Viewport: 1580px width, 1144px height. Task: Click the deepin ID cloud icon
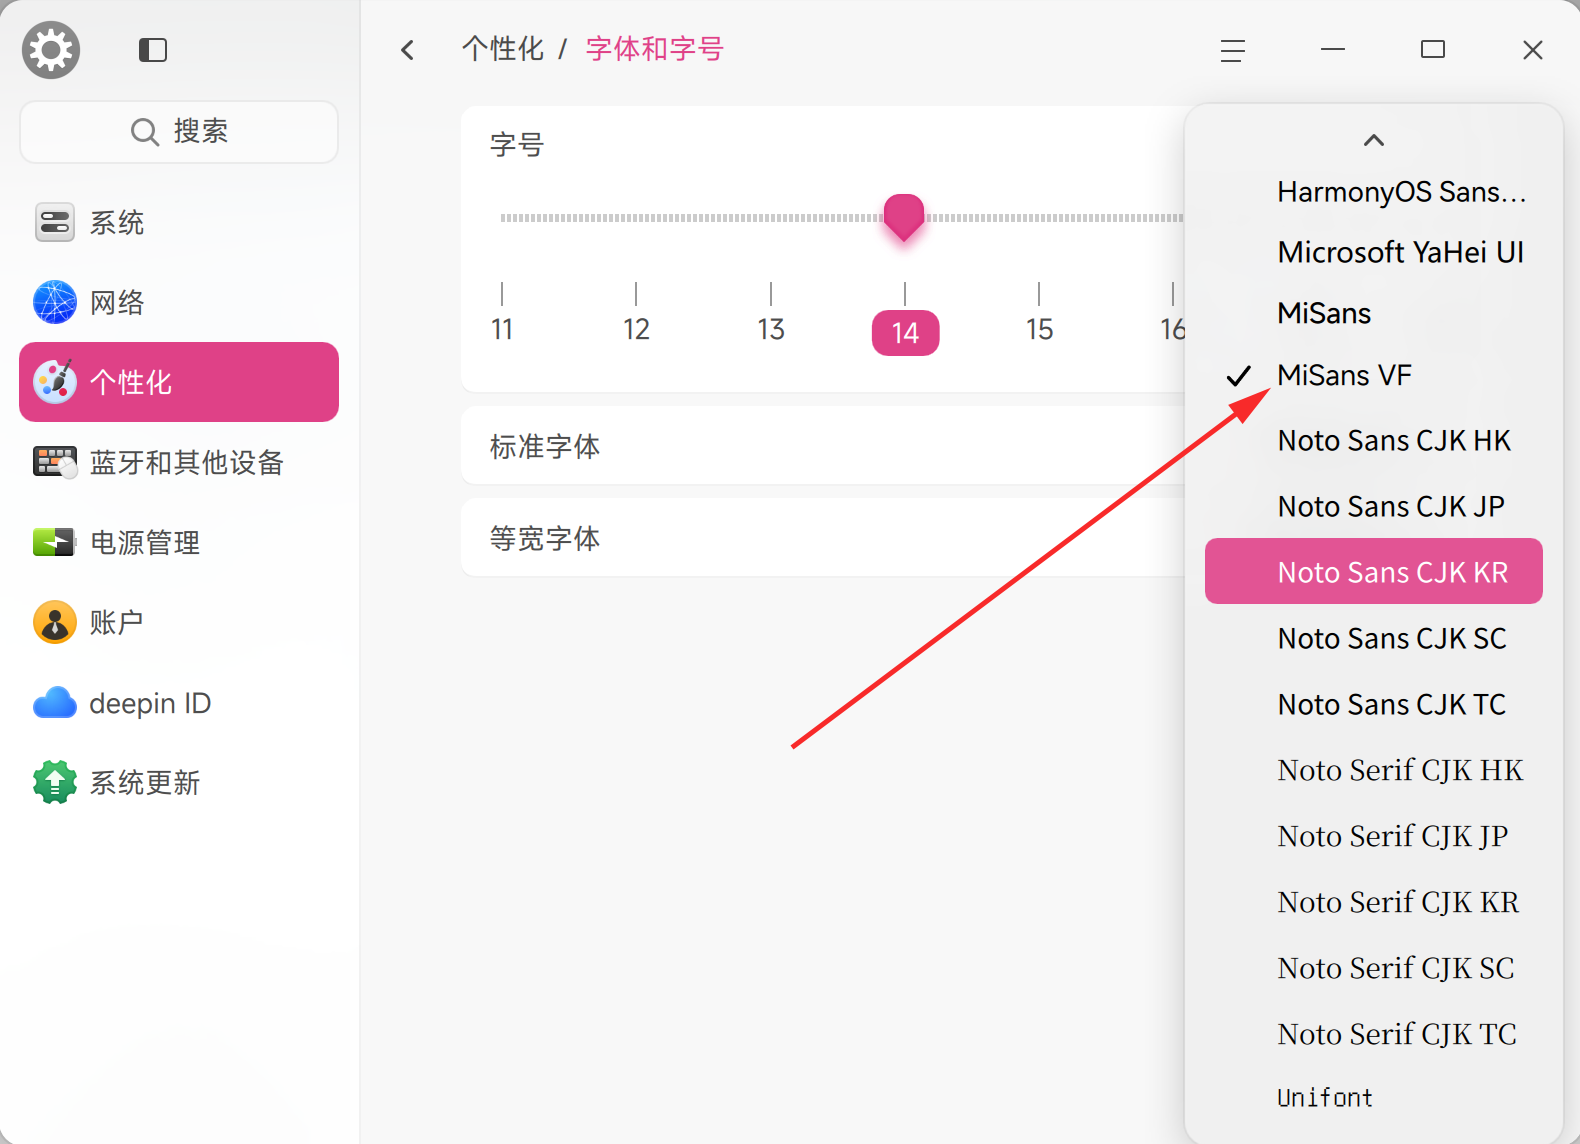[x=55, y=703]
